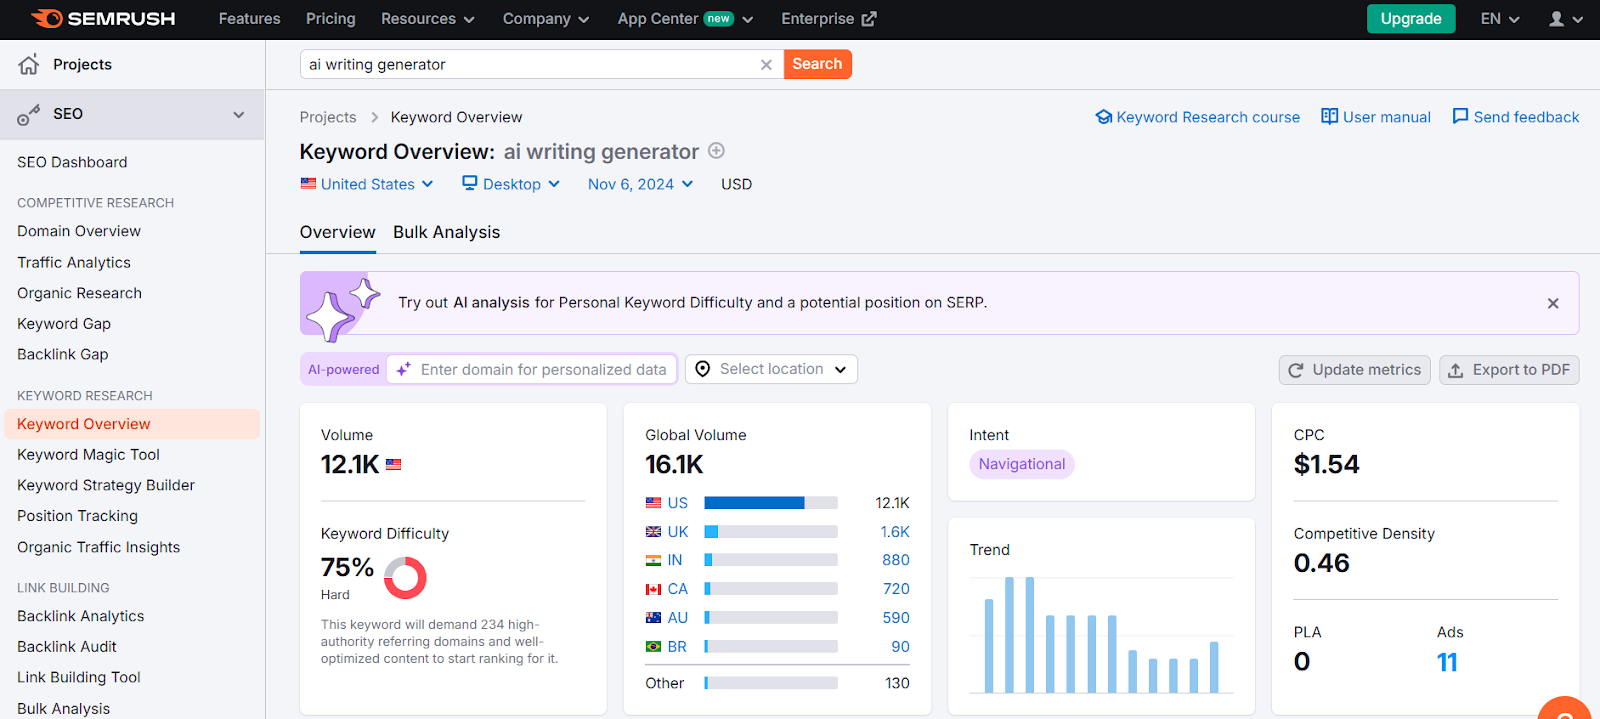Click the location pin icon
Viewport: 1600px width, 719px height.
tap(703, 369)
